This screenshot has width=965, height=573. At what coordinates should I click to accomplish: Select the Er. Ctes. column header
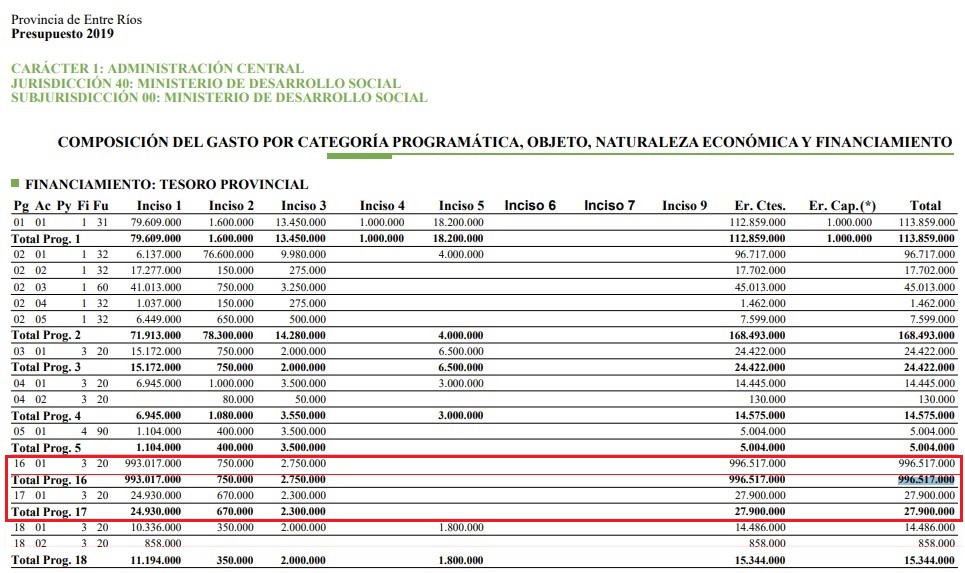pyautogui.click(x=758, y=206)
